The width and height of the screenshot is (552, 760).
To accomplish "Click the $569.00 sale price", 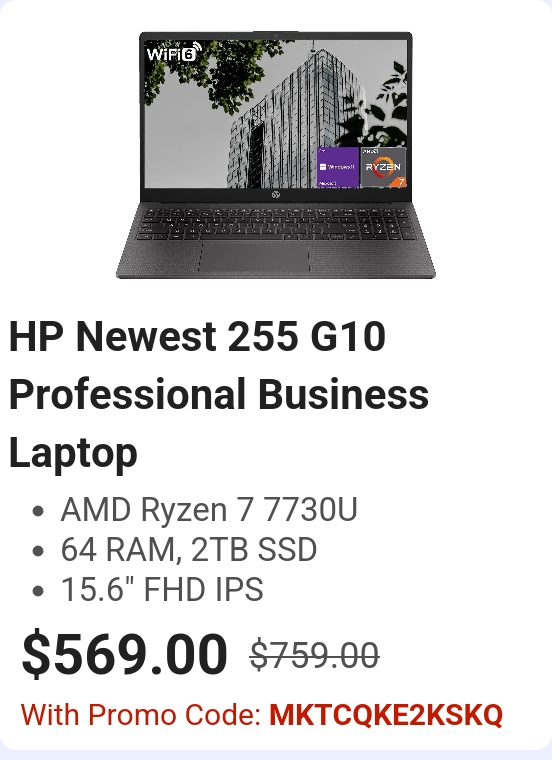I will 125,653.
